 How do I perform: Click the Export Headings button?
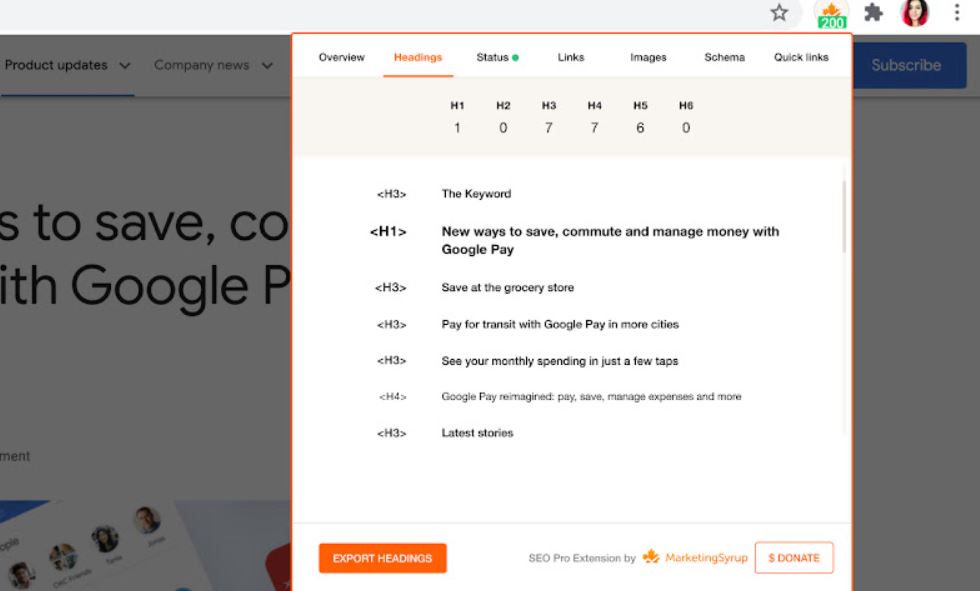(382, 558)
